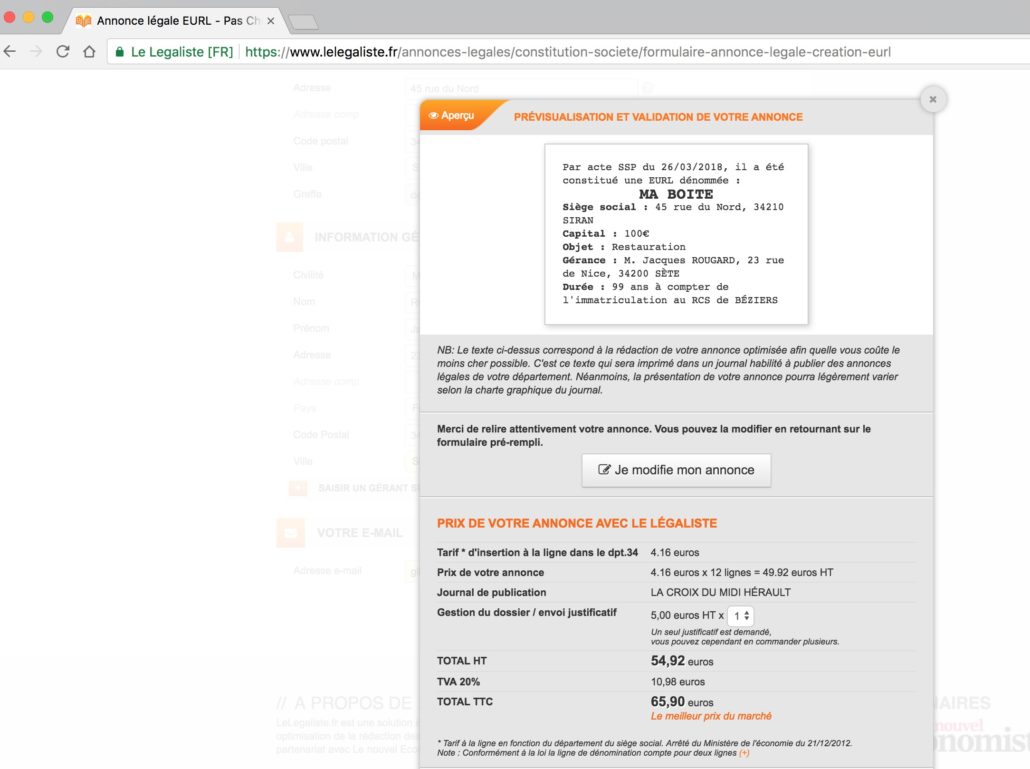This screenshot has width=1030, height=769.
Task: Click the lelegaliste.fr address bar URL
Action: [568, 52]
